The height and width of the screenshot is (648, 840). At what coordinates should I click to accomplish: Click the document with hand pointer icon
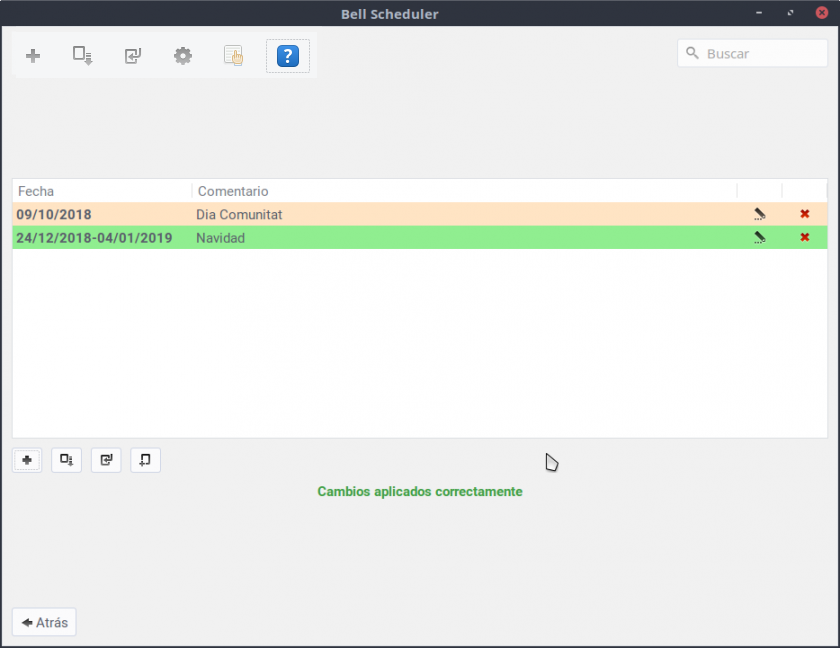click(x=233, y=56)
